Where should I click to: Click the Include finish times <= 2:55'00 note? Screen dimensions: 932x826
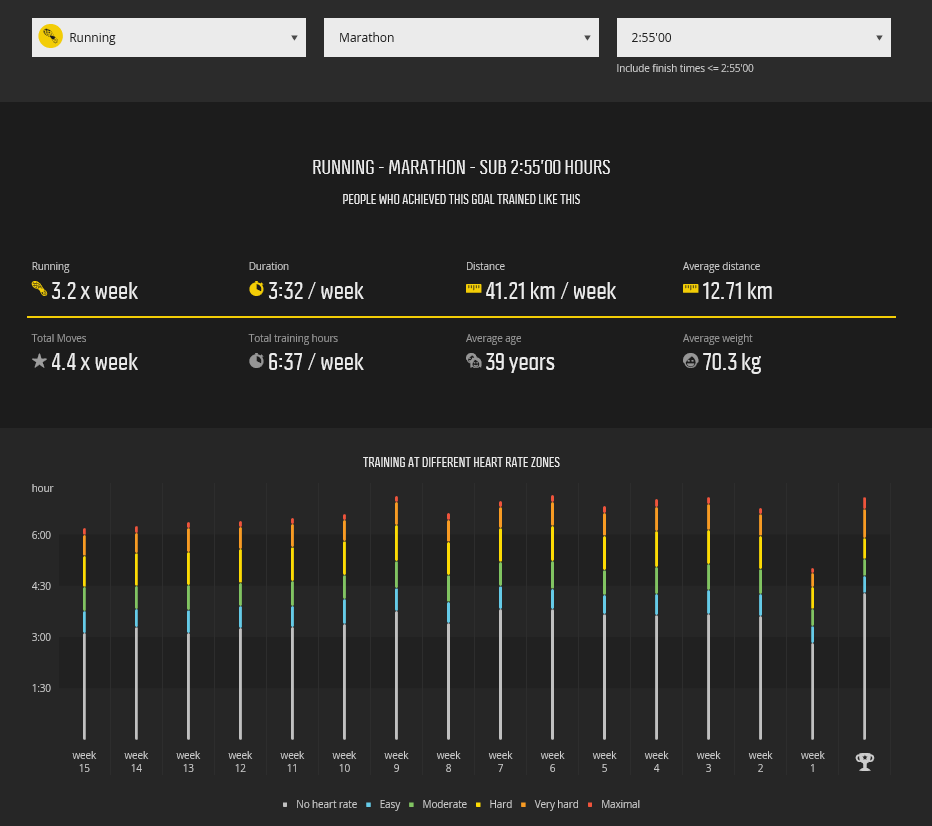[x=685, y=68]
